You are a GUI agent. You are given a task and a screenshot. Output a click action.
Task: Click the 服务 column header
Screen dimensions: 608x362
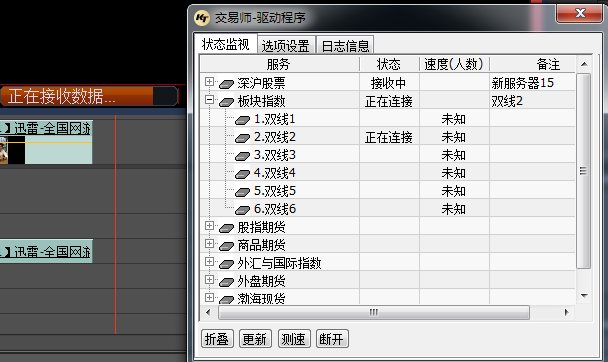[280, 64]
